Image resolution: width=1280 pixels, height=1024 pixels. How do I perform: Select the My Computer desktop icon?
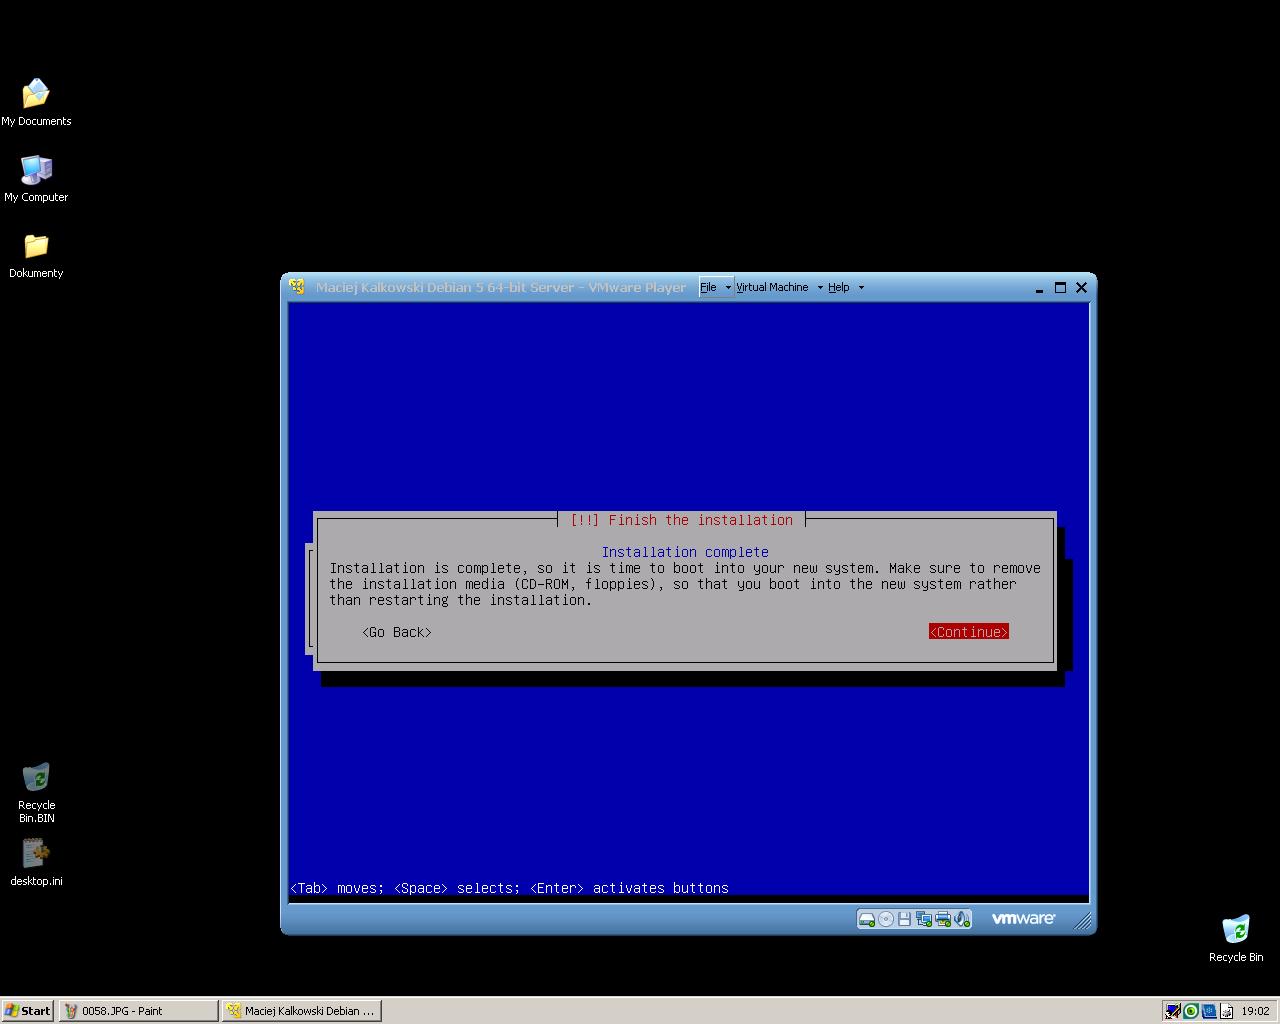pyautogui.click(x=36, y=179)
